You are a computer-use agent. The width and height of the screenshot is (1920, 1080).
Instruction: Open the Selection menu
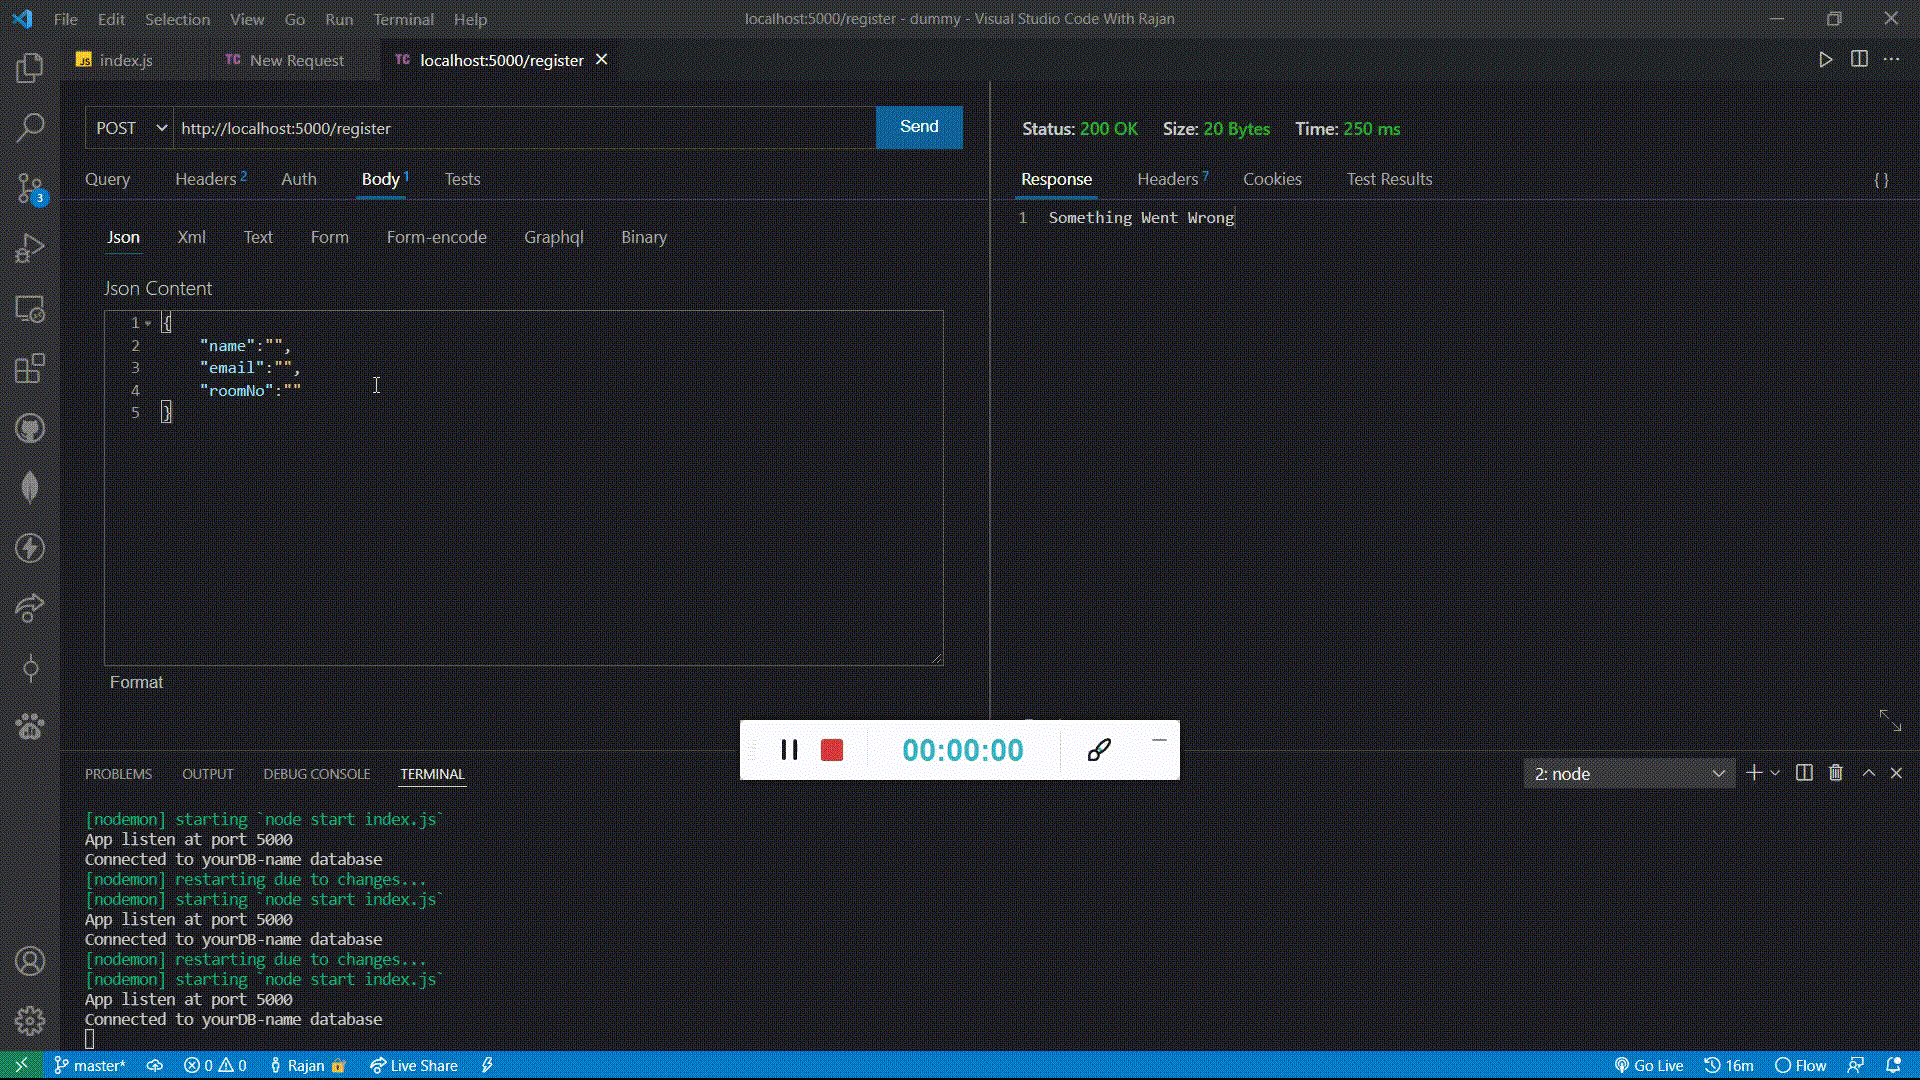[177, 19]
